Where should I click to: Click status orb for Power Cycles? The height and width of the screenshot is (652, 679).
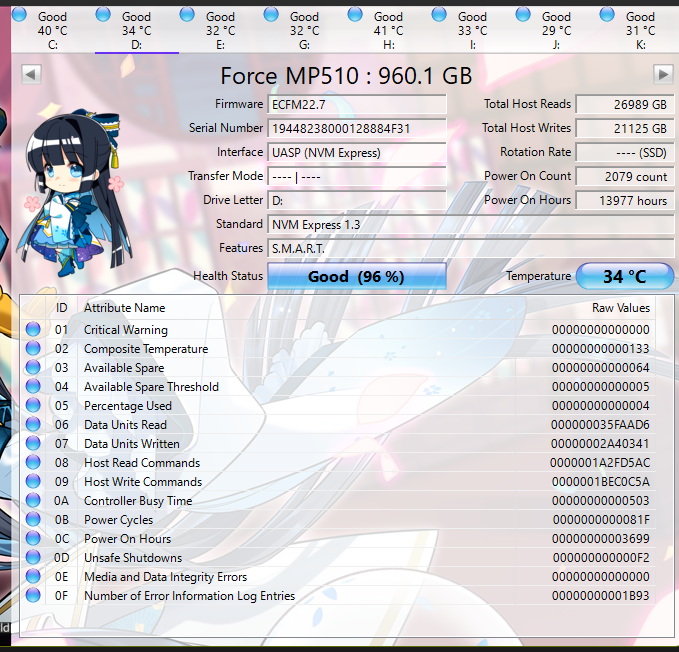[x=33, y=520]
